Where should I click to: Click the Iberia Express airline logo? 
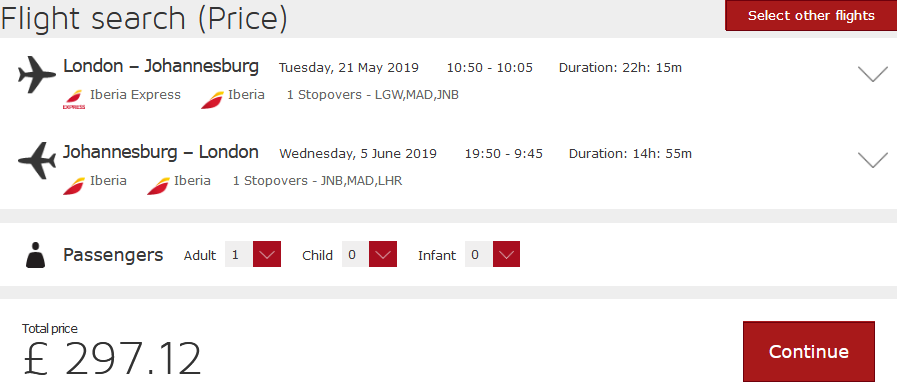click(x=74, y=99)
